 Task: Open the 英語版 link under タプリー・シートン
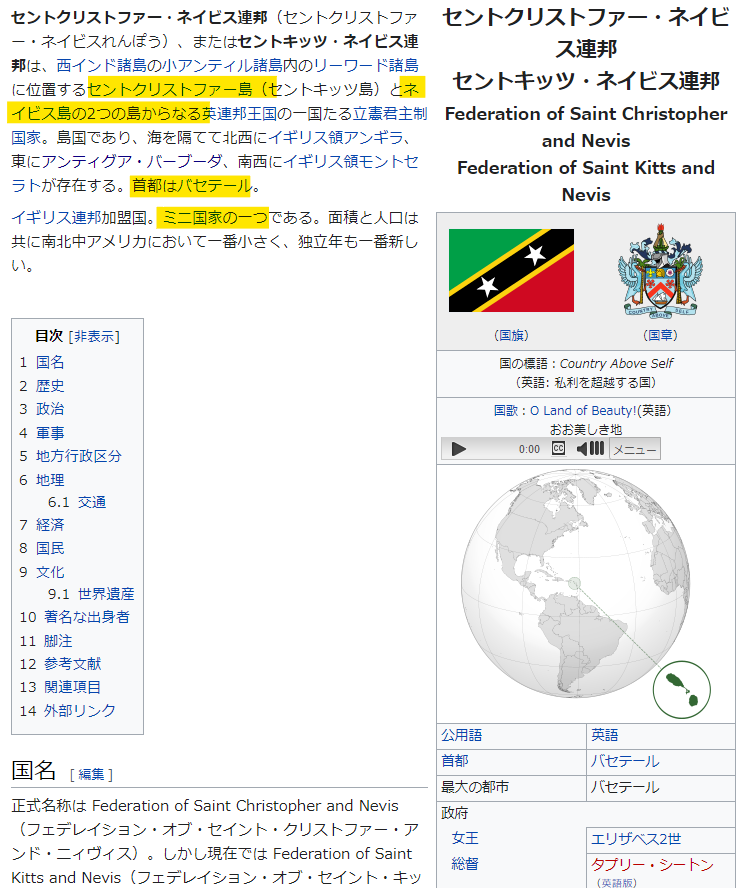coord(617,882)
